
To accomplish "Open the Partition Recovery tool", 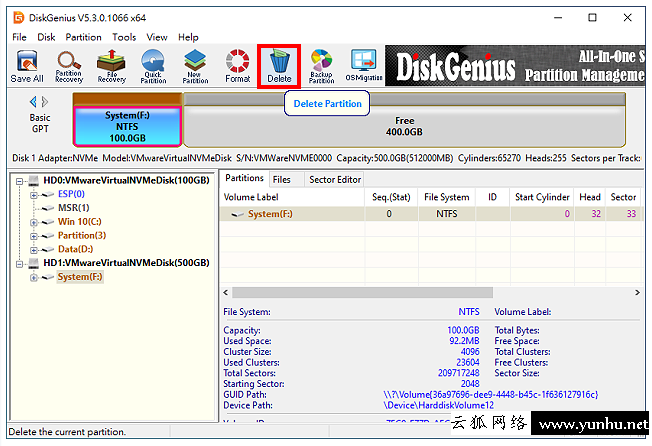I will click(x=69, y=66).
